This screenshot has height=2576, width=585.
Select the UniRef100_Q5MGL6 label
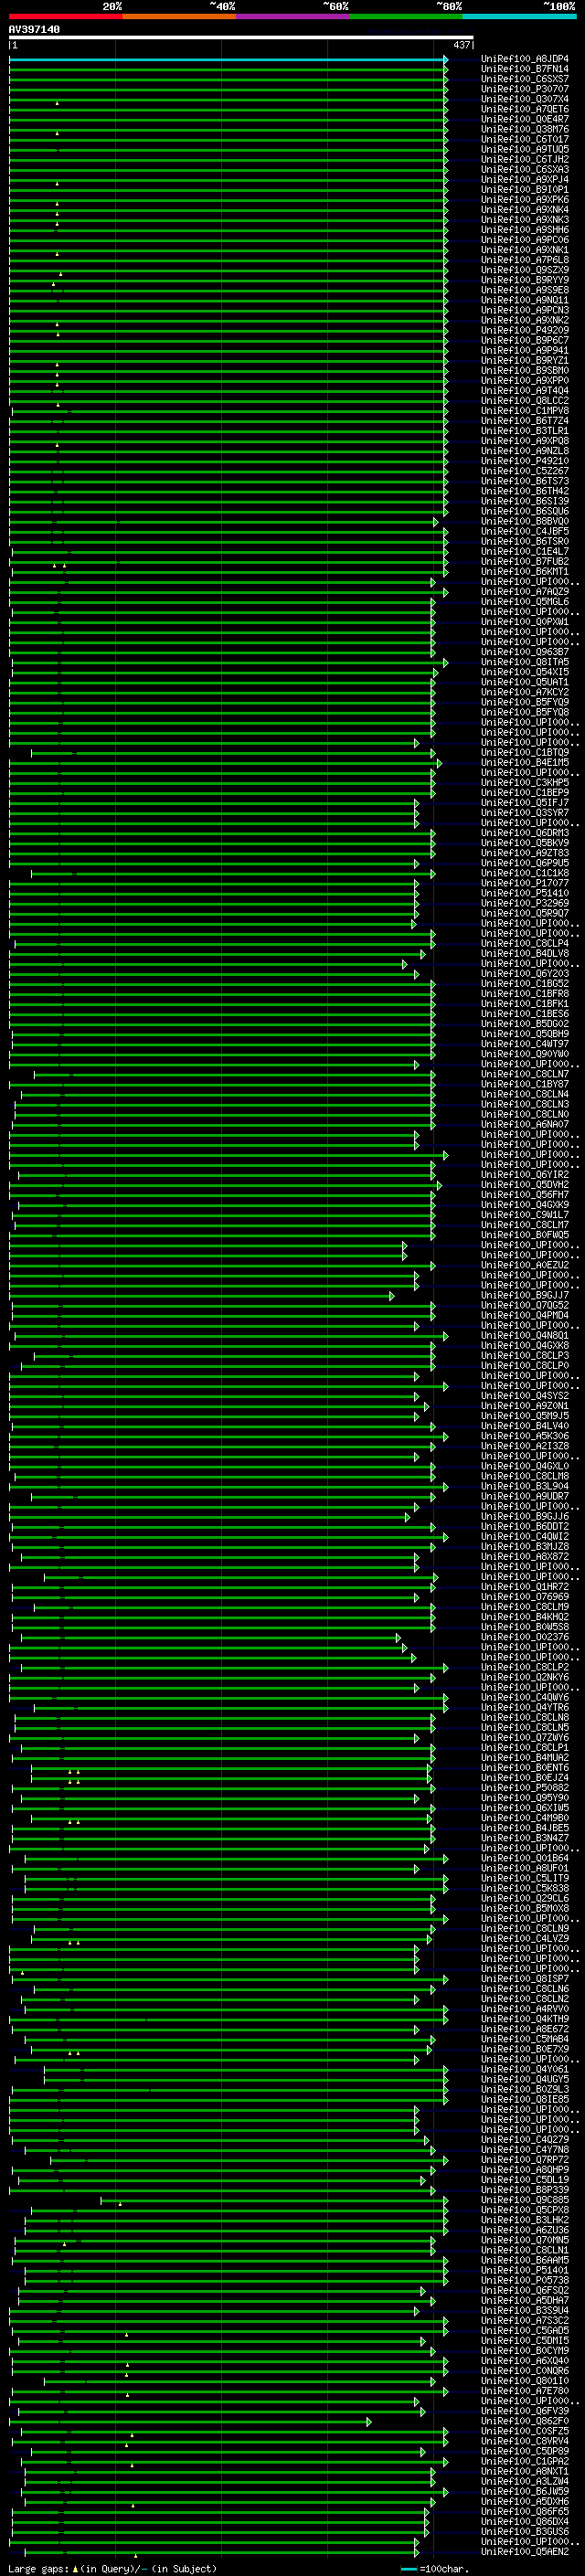coord(525,601)
